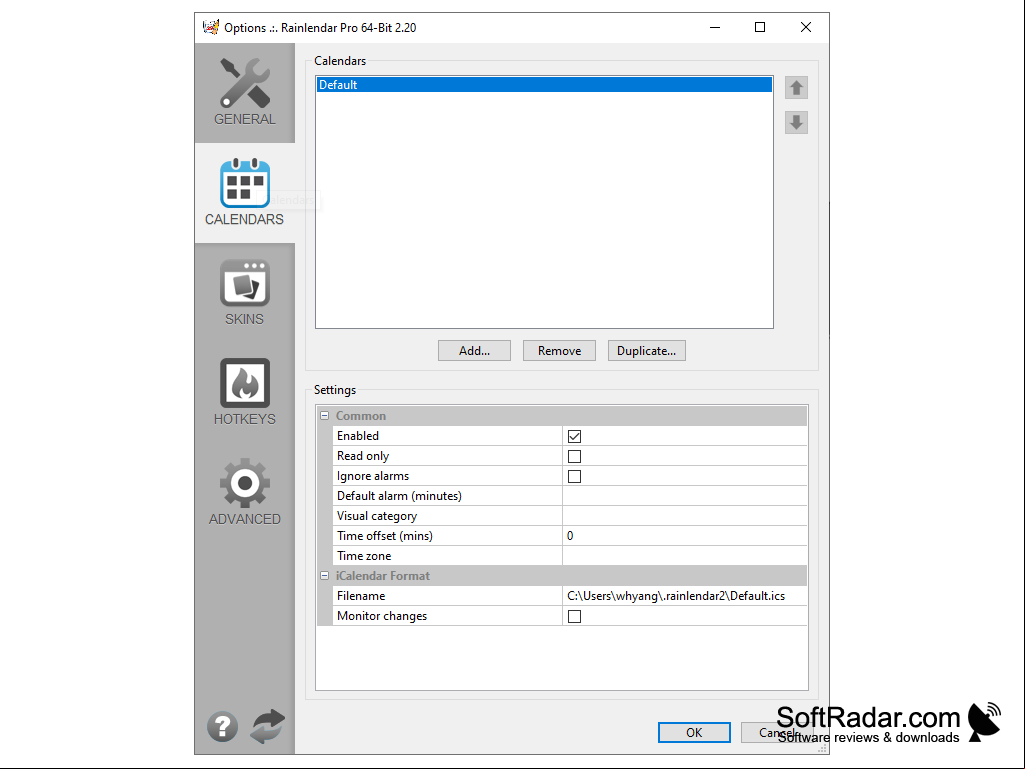Viewport: 1025px width, 769px height.
Task: Edit the Visual category value field
Action: pyautogui.click(x=684, y=516)
